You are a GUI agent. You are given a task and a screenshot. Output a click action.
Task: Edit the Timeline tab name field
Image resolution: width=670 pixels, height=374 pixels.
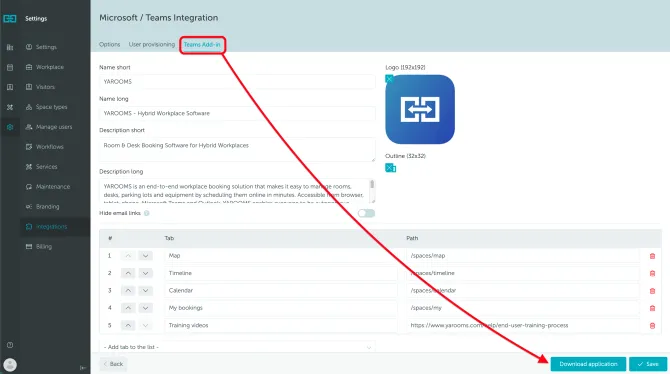click(x=281, y=273)
